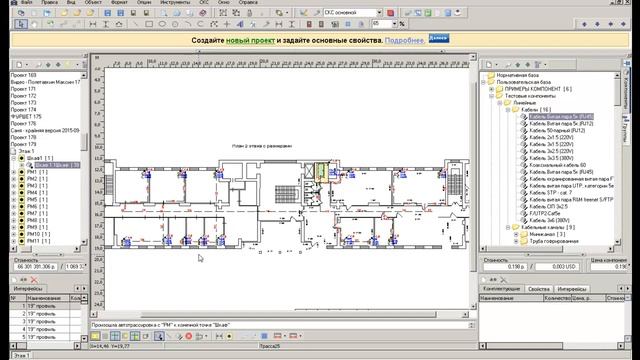Image resolution: width=640 pixels, height=360 pixels.
Task: Toggle the pressed cursor-mode button at bottom
Action: click(x=159, y=336)
